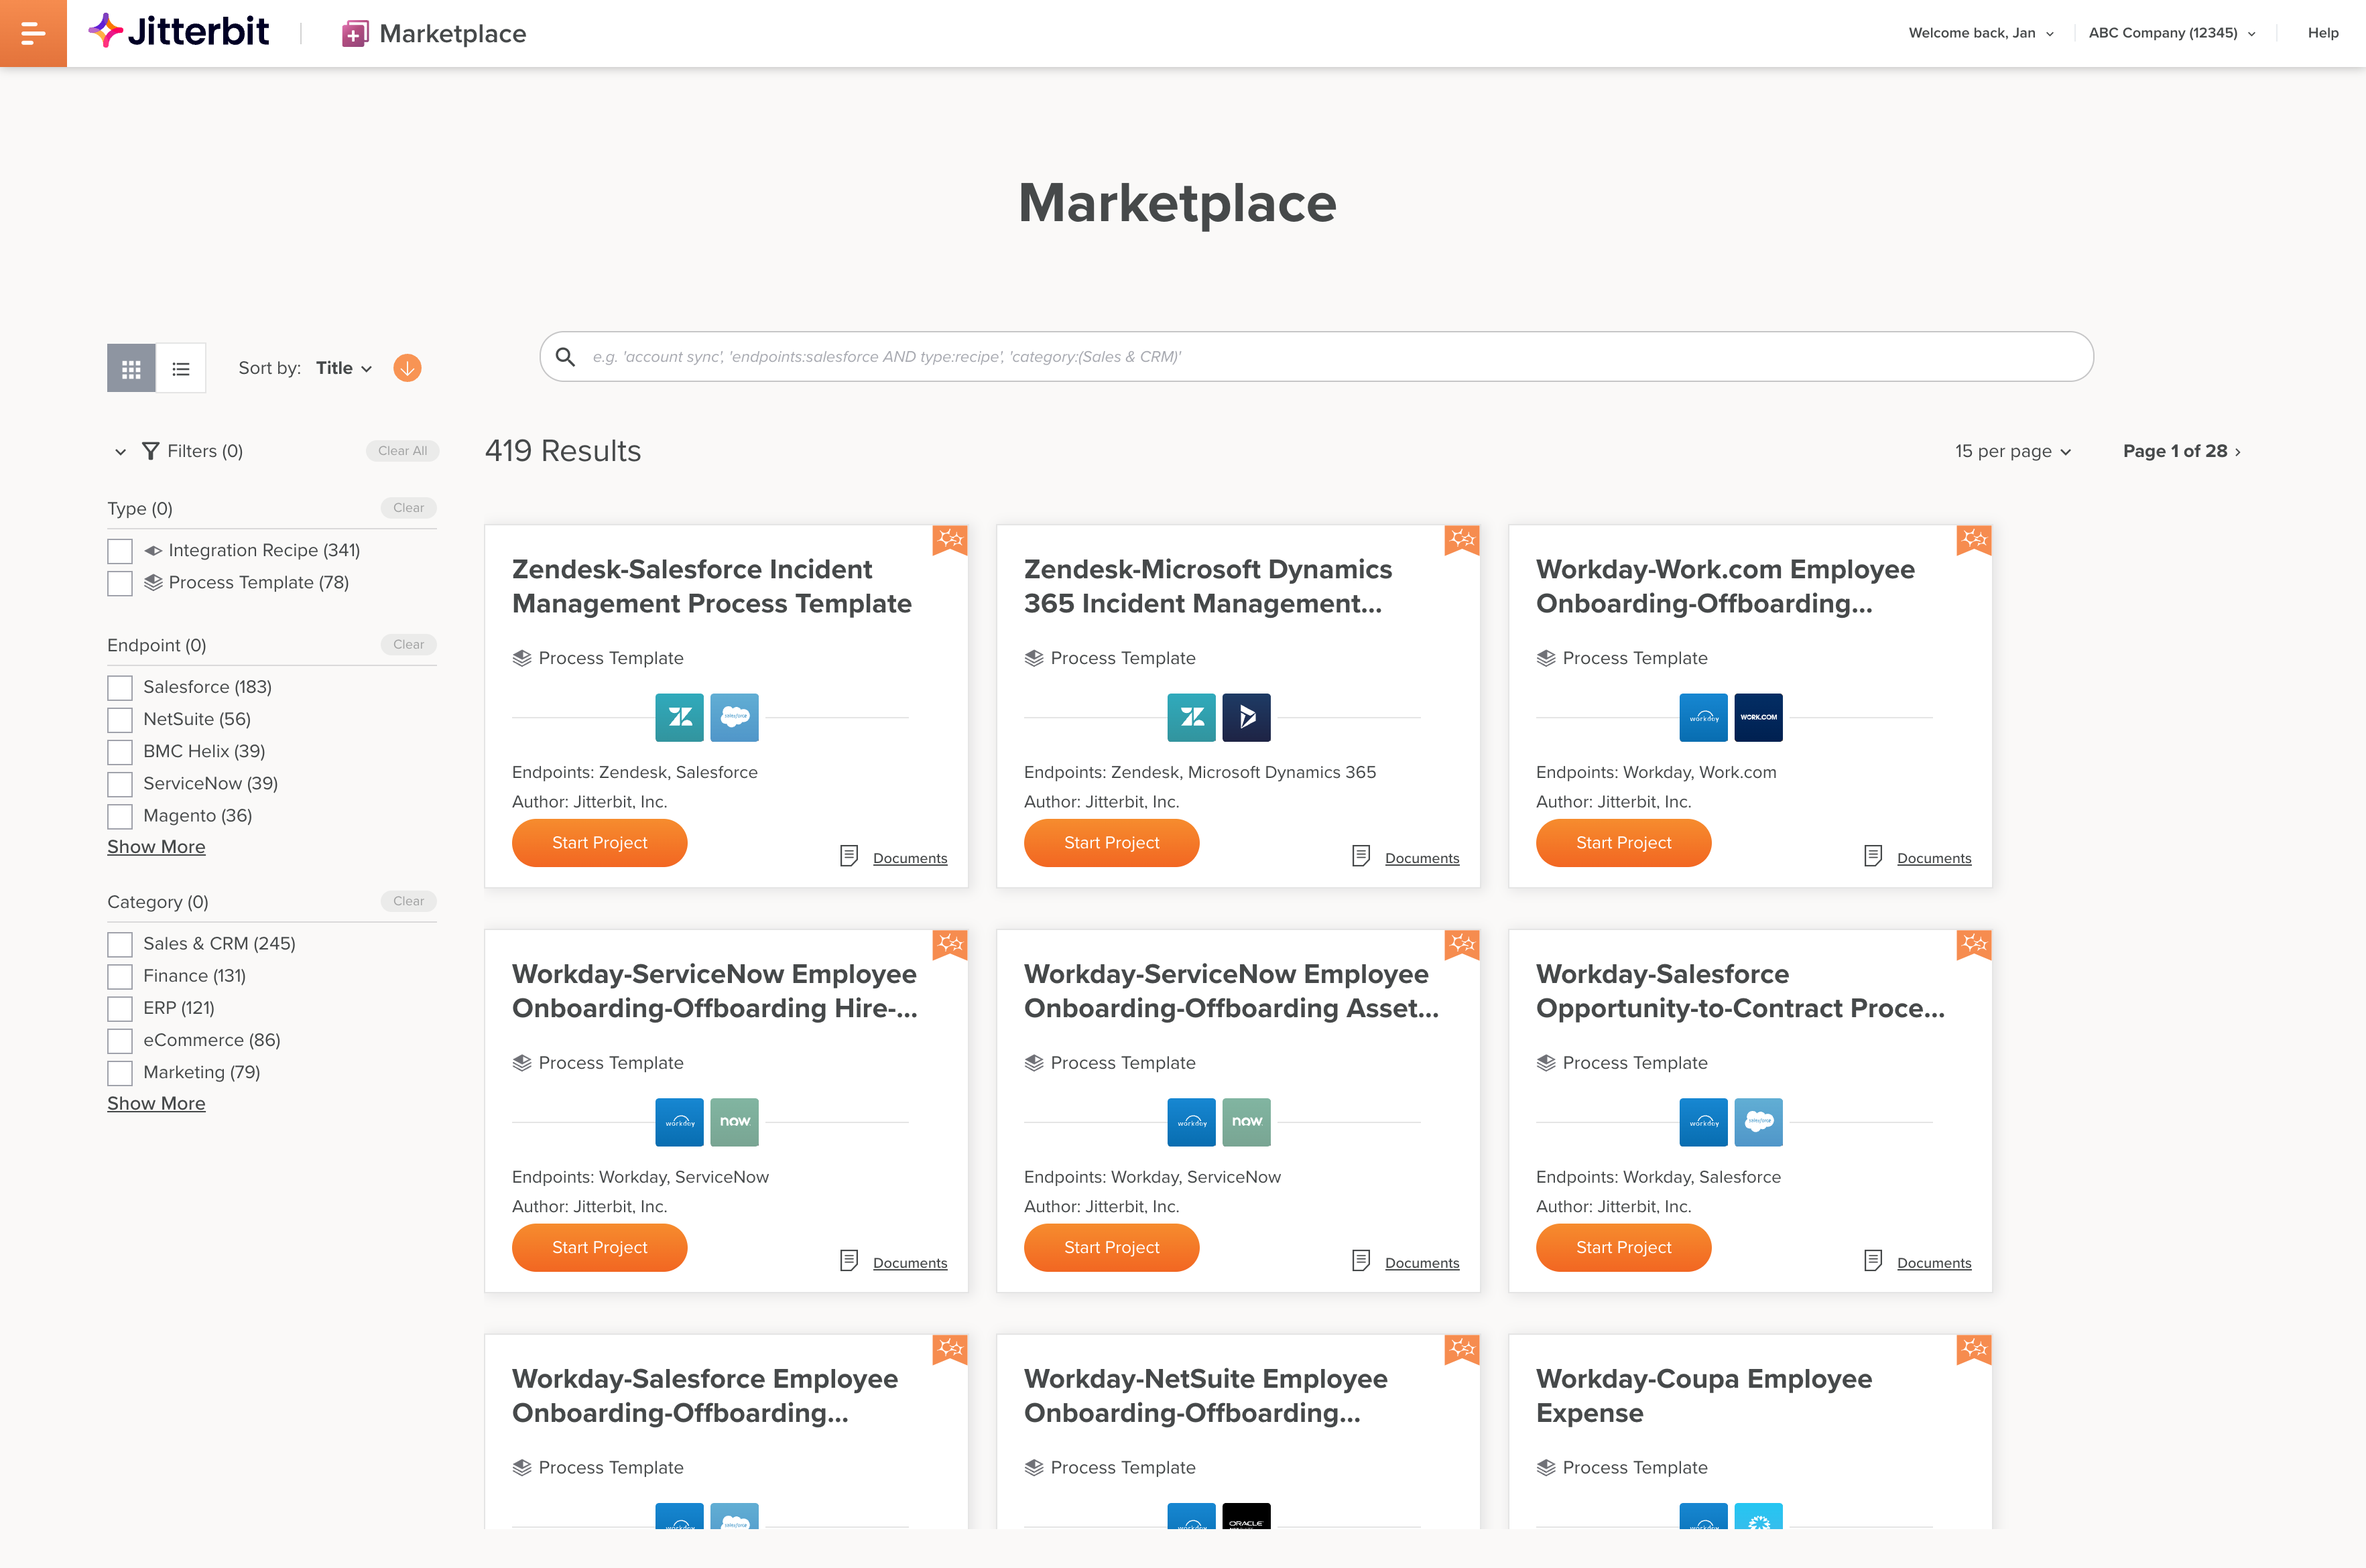Check the Finance category
This screenshot has width=2366, height=1568.
(120, 976)
